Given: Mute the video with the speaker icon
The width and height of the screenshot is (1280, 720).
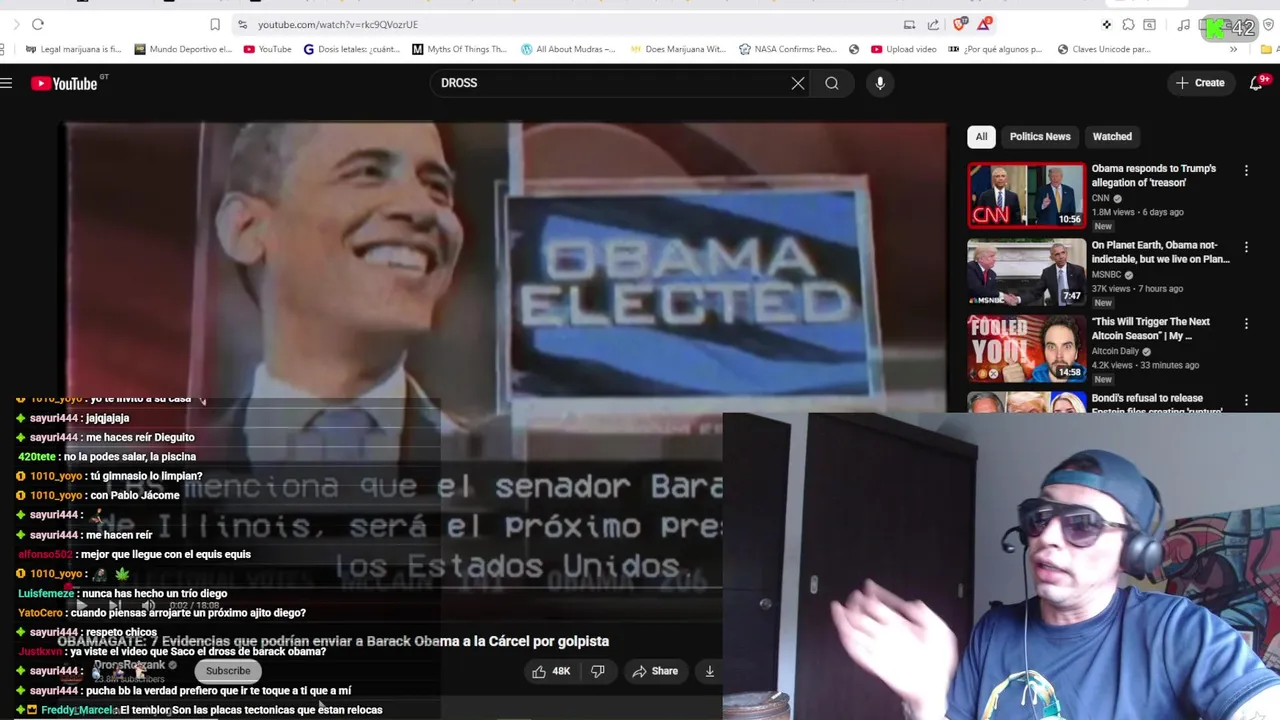Looking at the screenshot, I should pyautogui.click(x=148, y=605).
